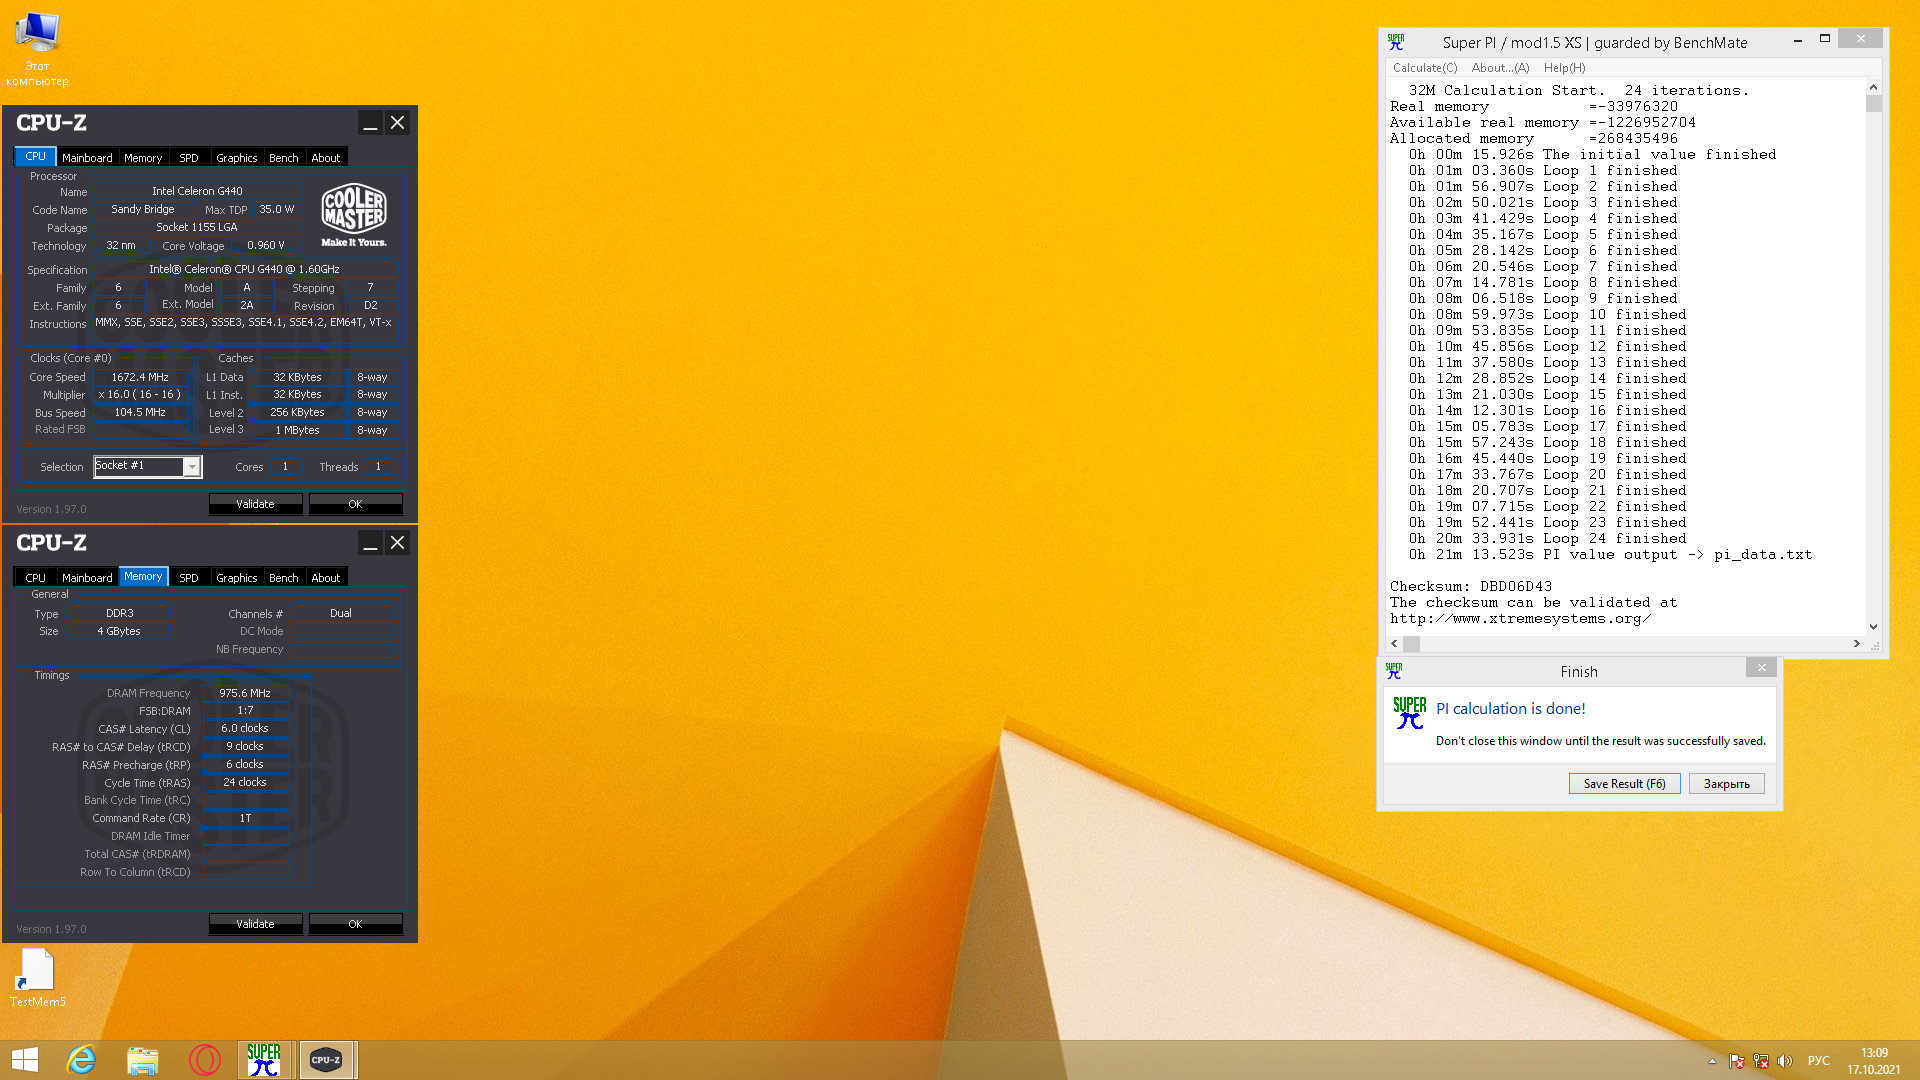Click the Super PI icon in the Finish dialog

click(x=1410, y=713)
